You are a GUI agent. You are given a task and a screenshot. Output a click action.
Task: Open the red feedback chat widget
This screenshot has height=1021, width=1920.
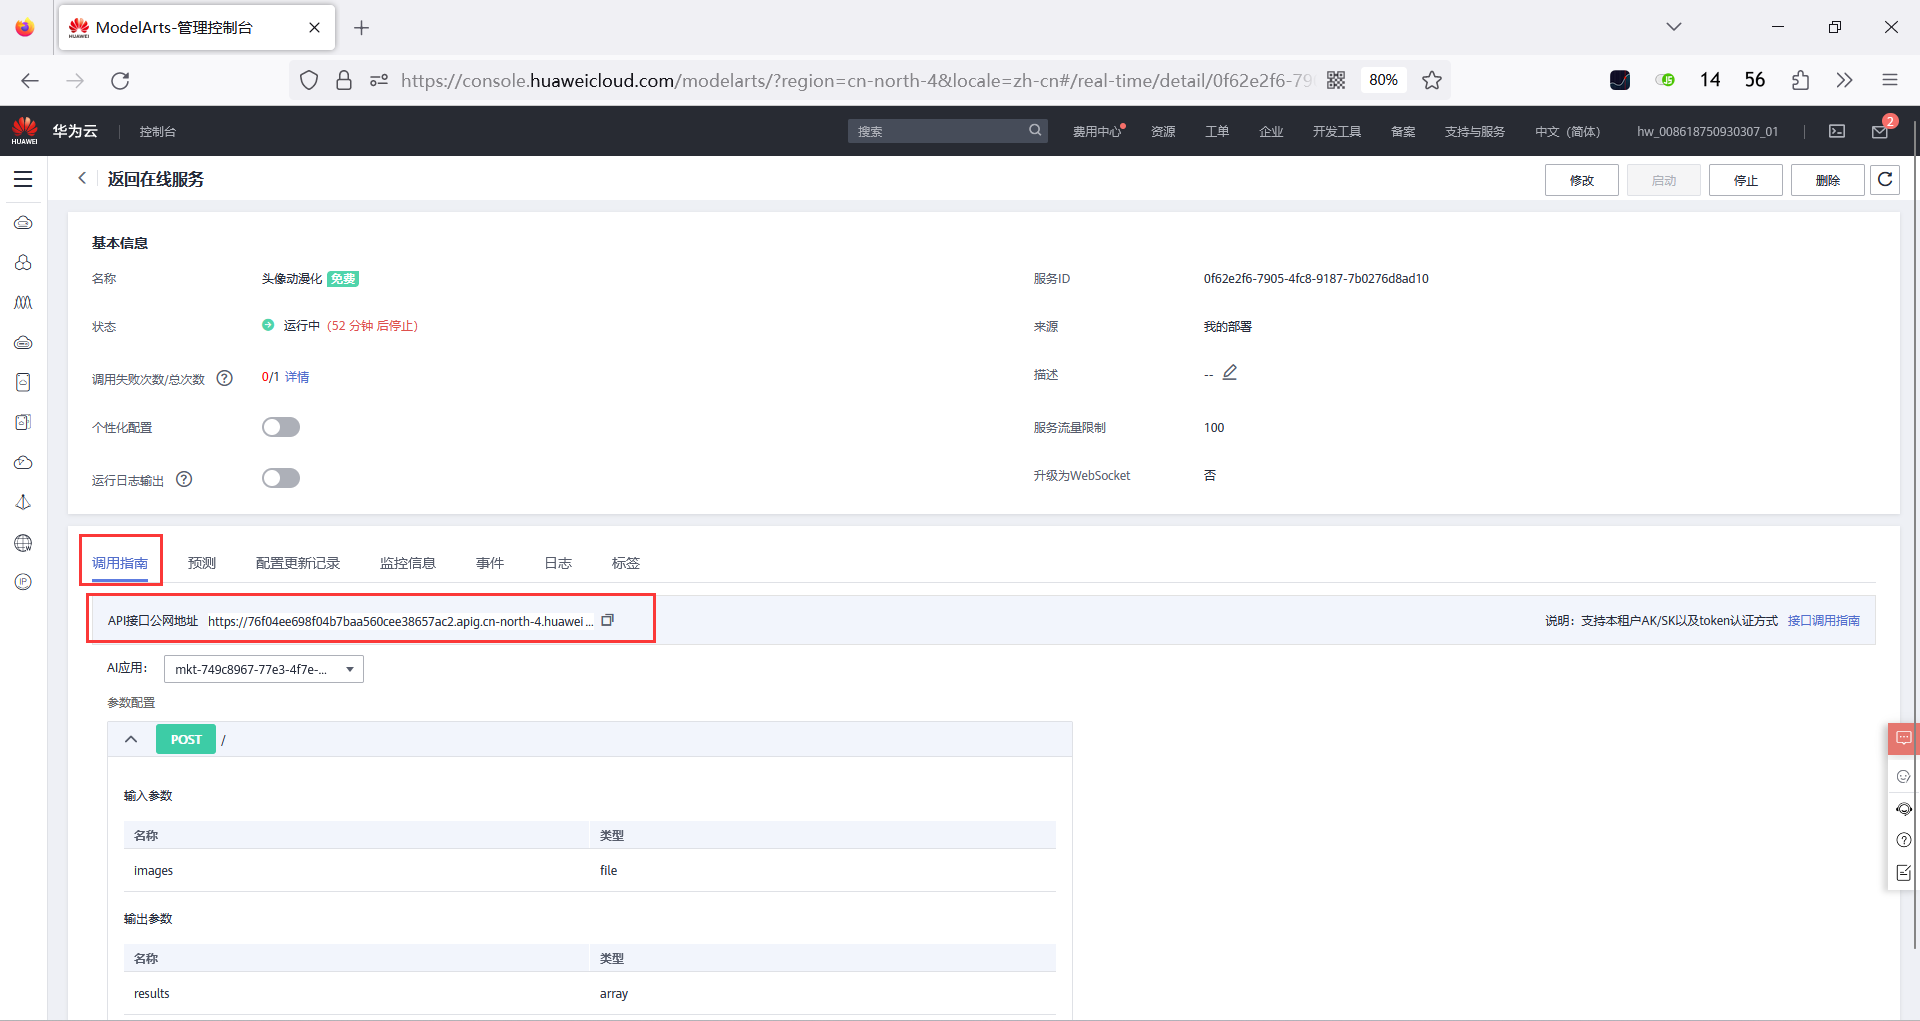click(1903, 738)
